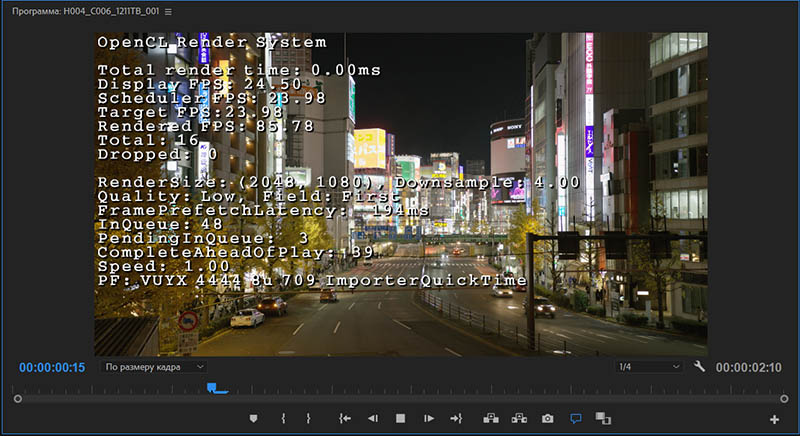Stop playback with the square button
800x436 pixels.
(x=401, y=419)
